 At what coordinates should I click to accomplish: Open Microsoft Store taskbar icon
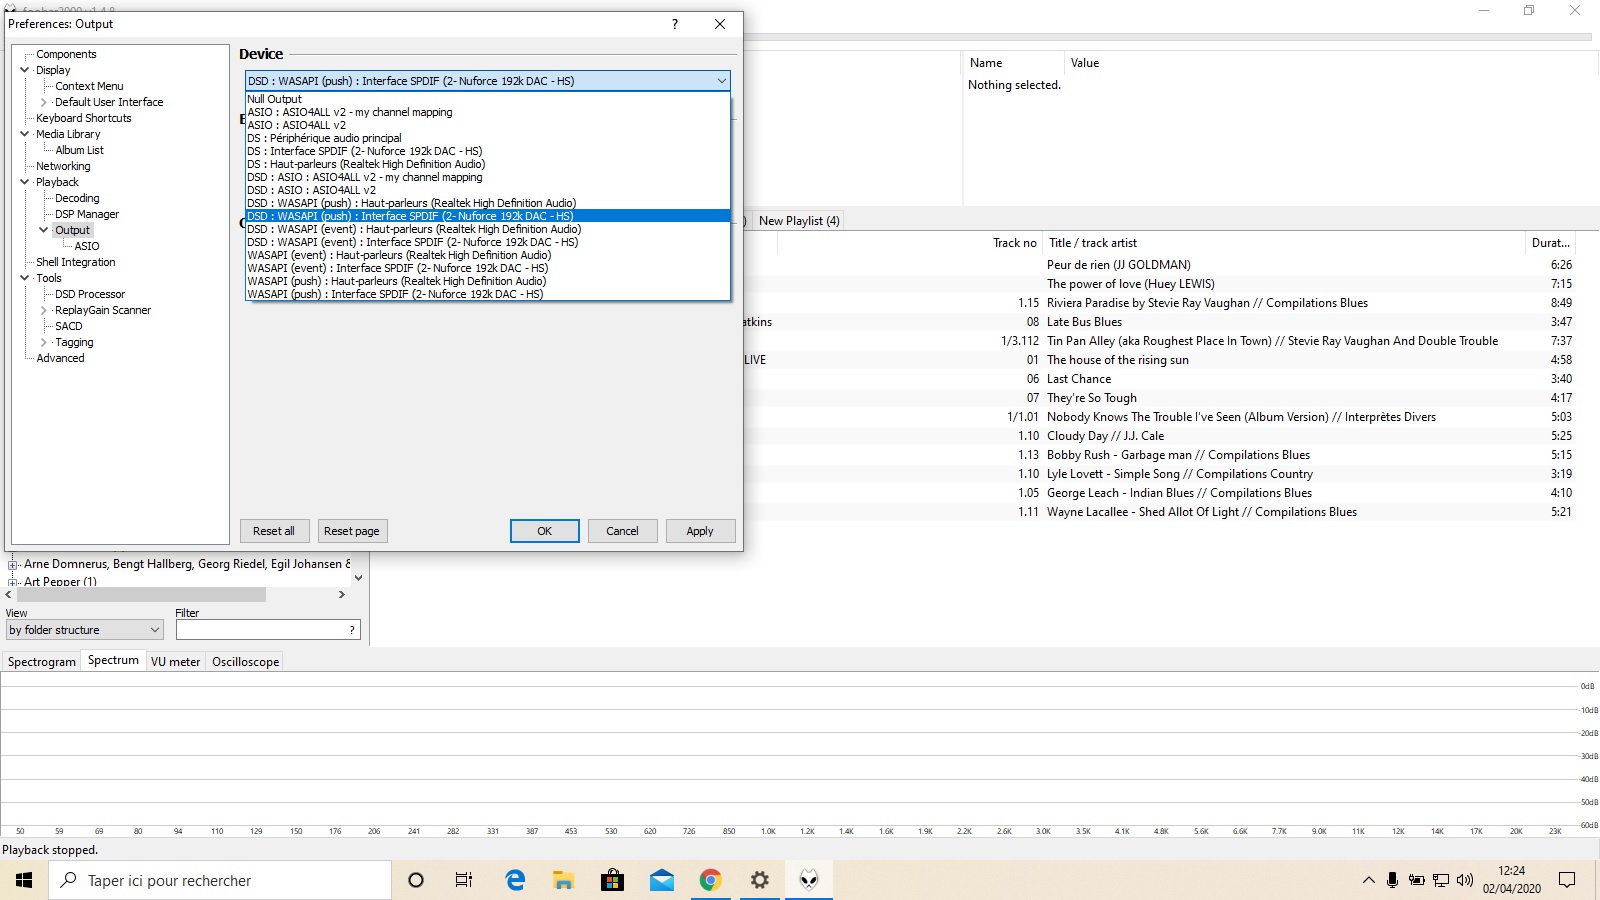click(612, 880)
